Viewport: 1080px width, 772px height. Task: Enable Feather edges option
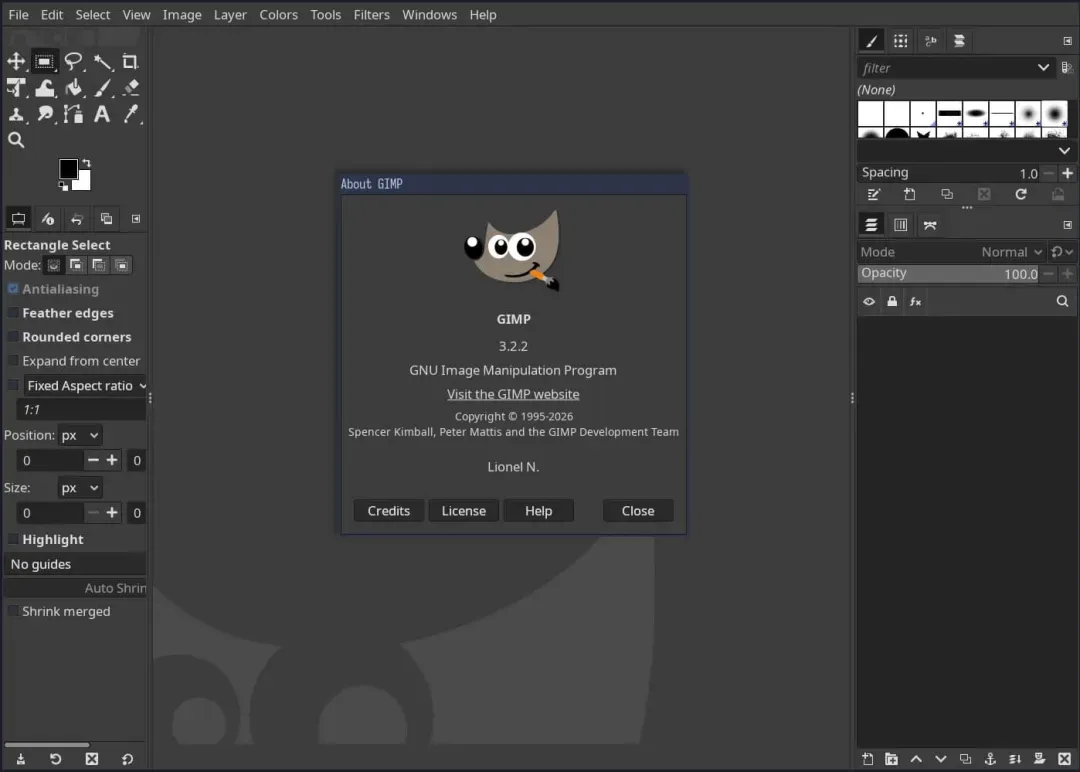pos(13,313)
